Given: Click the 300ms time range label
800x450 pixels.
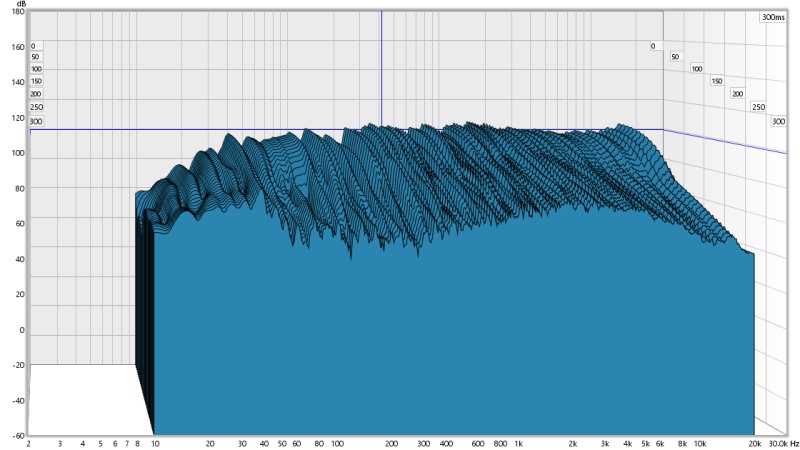Looking at the screenshot, I should point(773,18).
